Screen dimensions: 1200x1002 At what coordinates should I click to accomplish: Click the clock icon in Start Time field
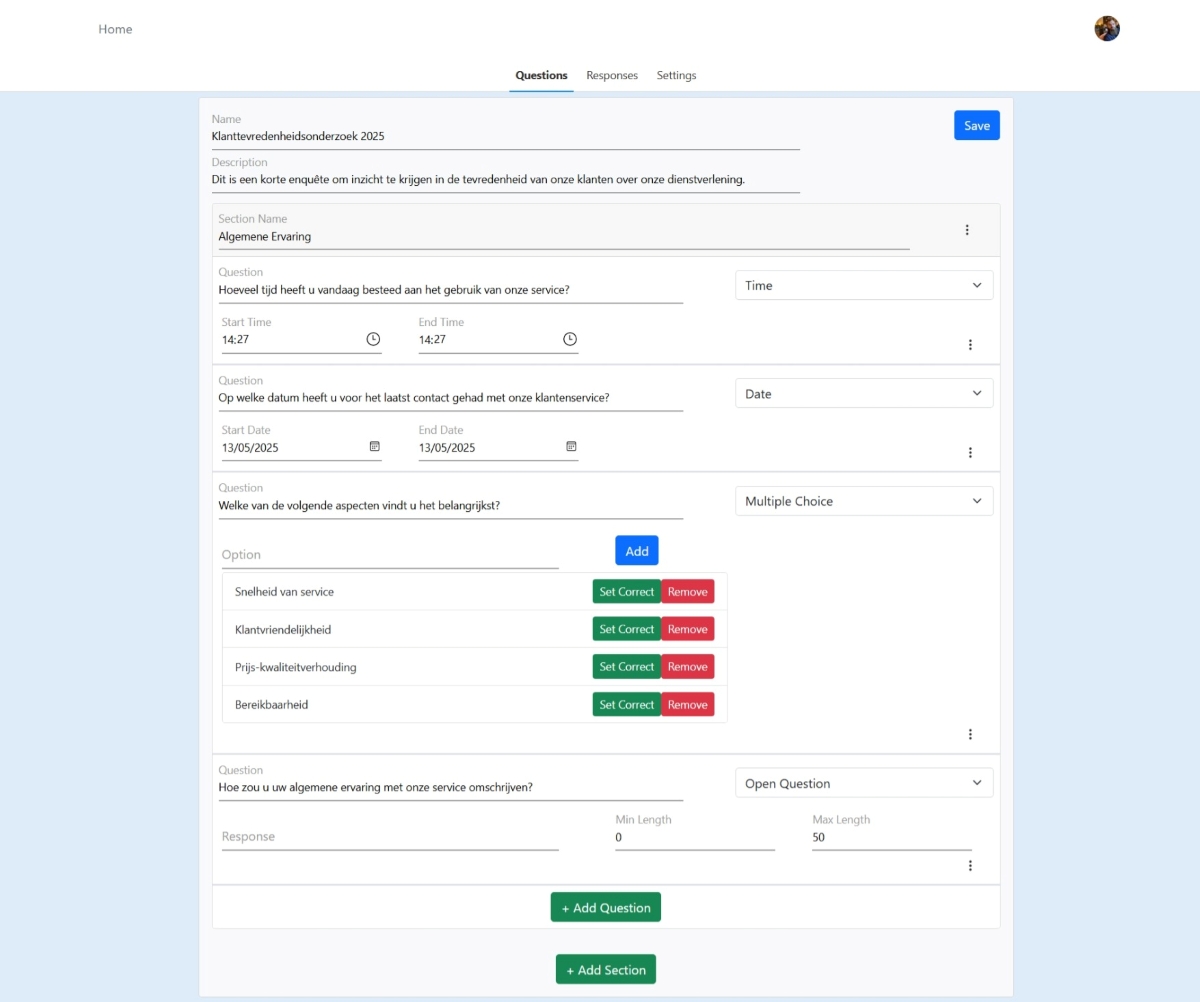tap(373, 339)
